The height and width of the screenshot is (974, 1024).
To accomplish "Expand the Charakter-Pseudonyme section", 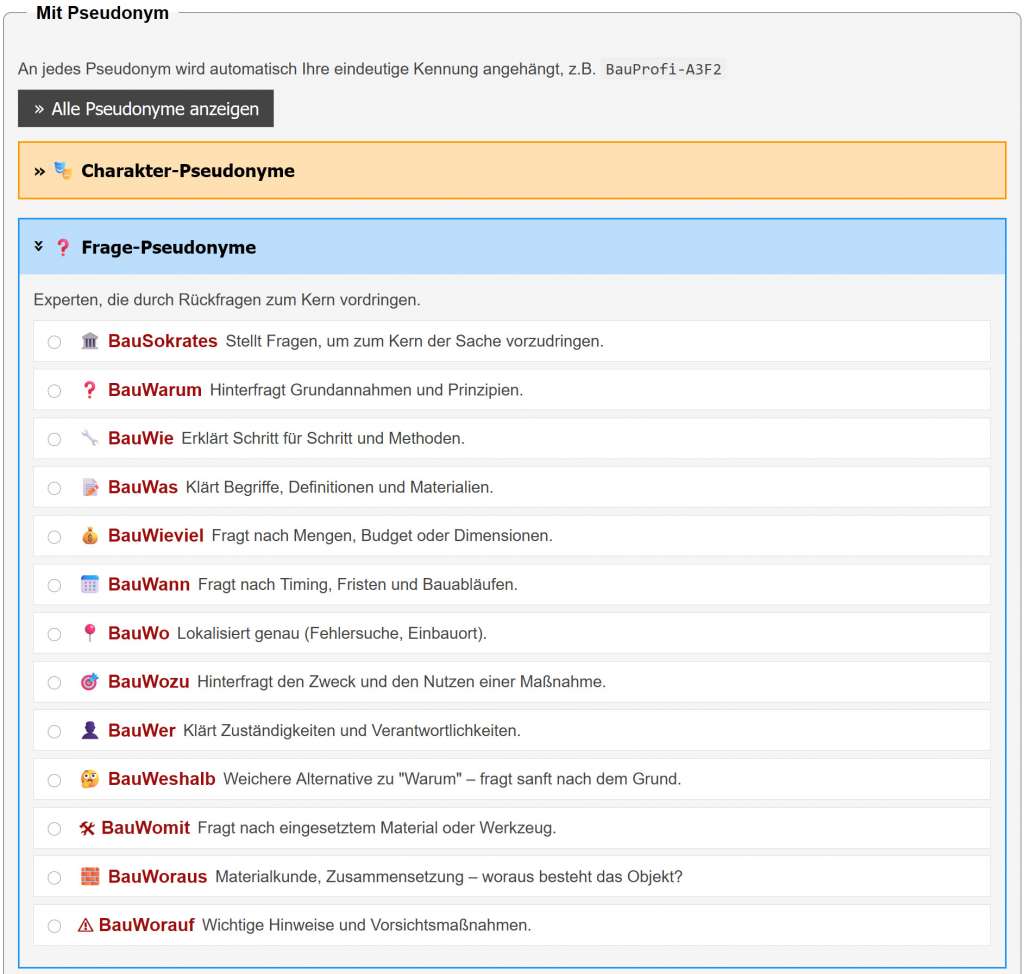I will tap(187, 171).
